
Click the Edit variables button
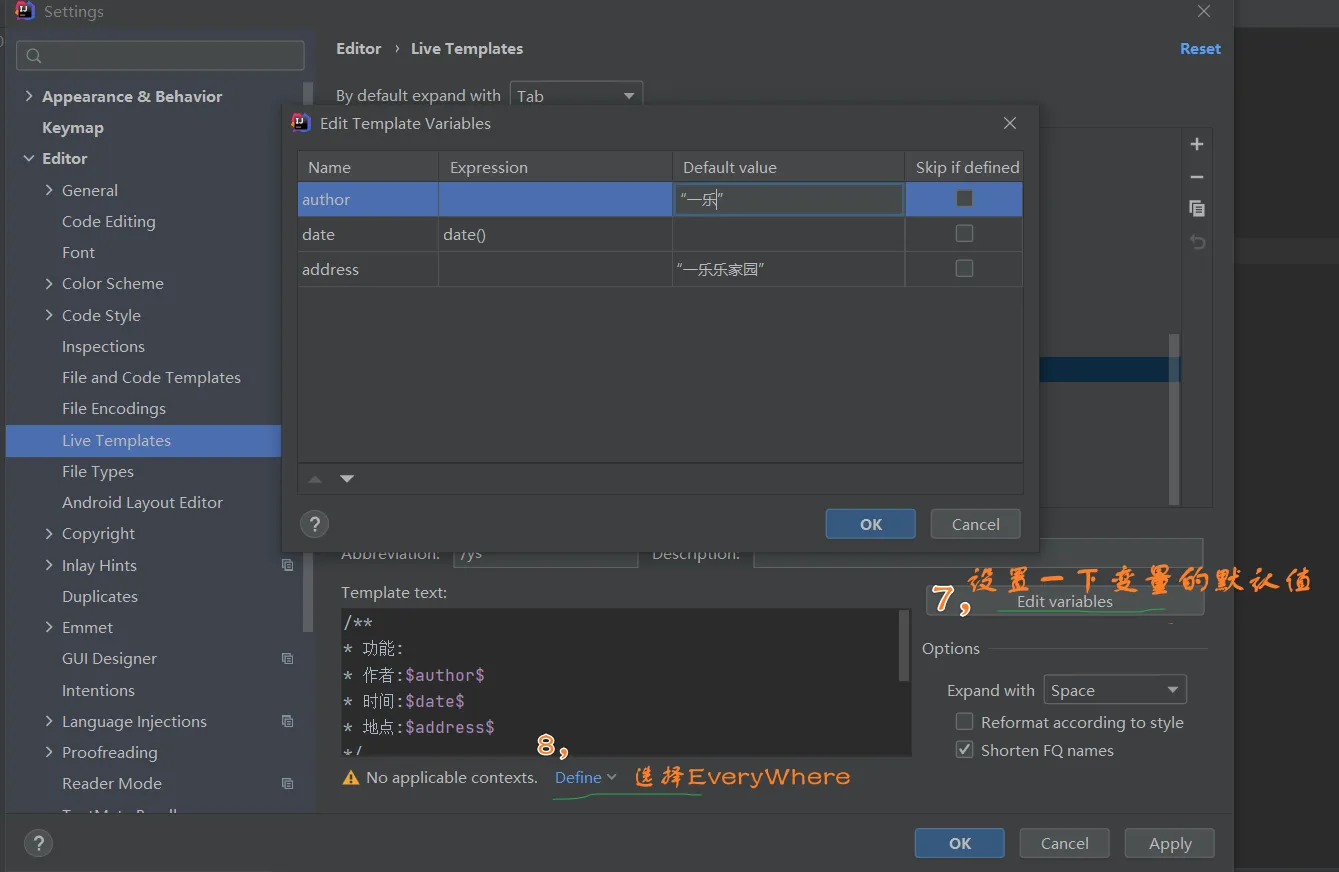[x=1065, y=601]
